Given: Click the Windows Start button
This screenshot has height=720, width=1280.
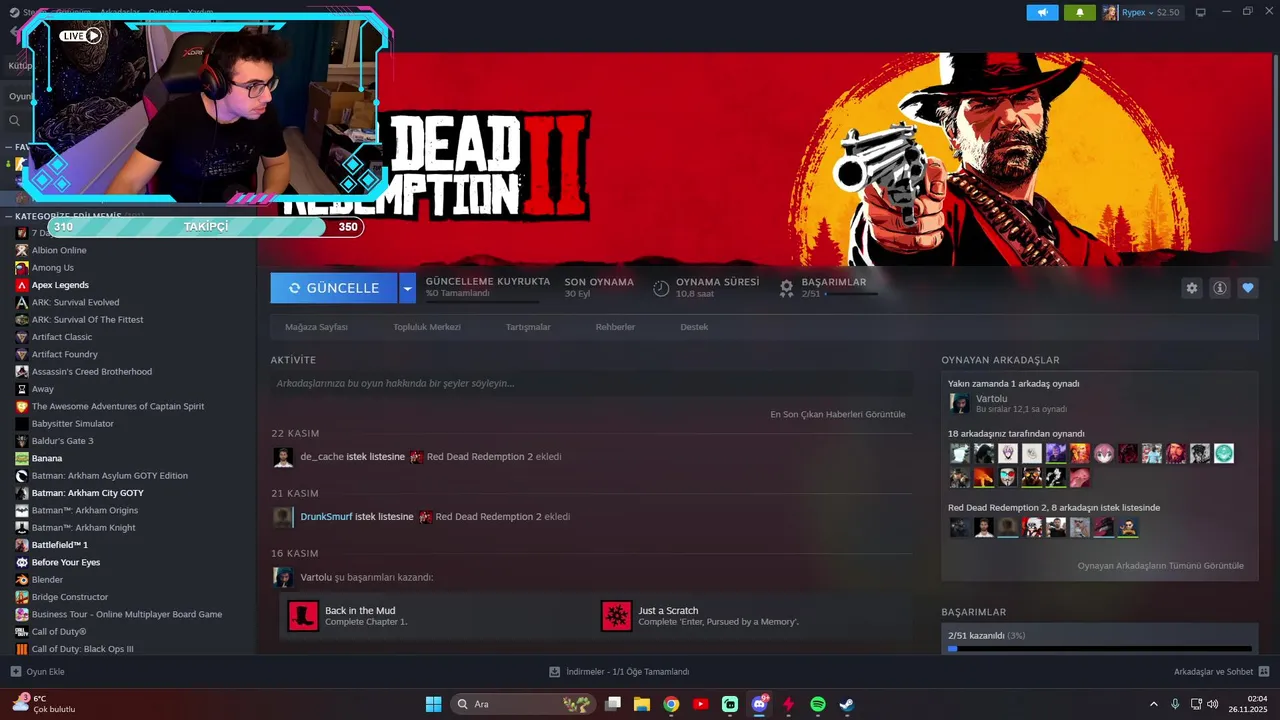Looking at the screenshot, I should coord(433,704).
